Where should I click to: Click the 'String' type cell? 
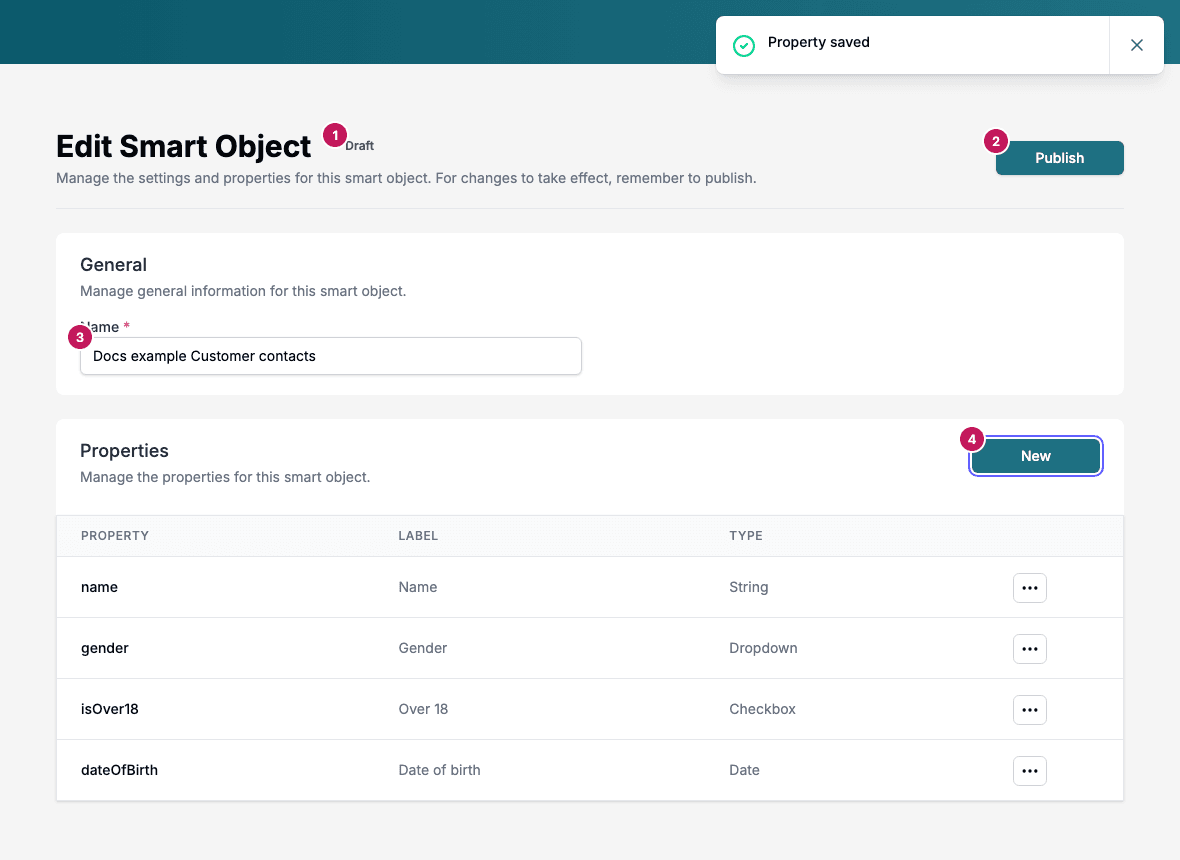click(749, 587)
